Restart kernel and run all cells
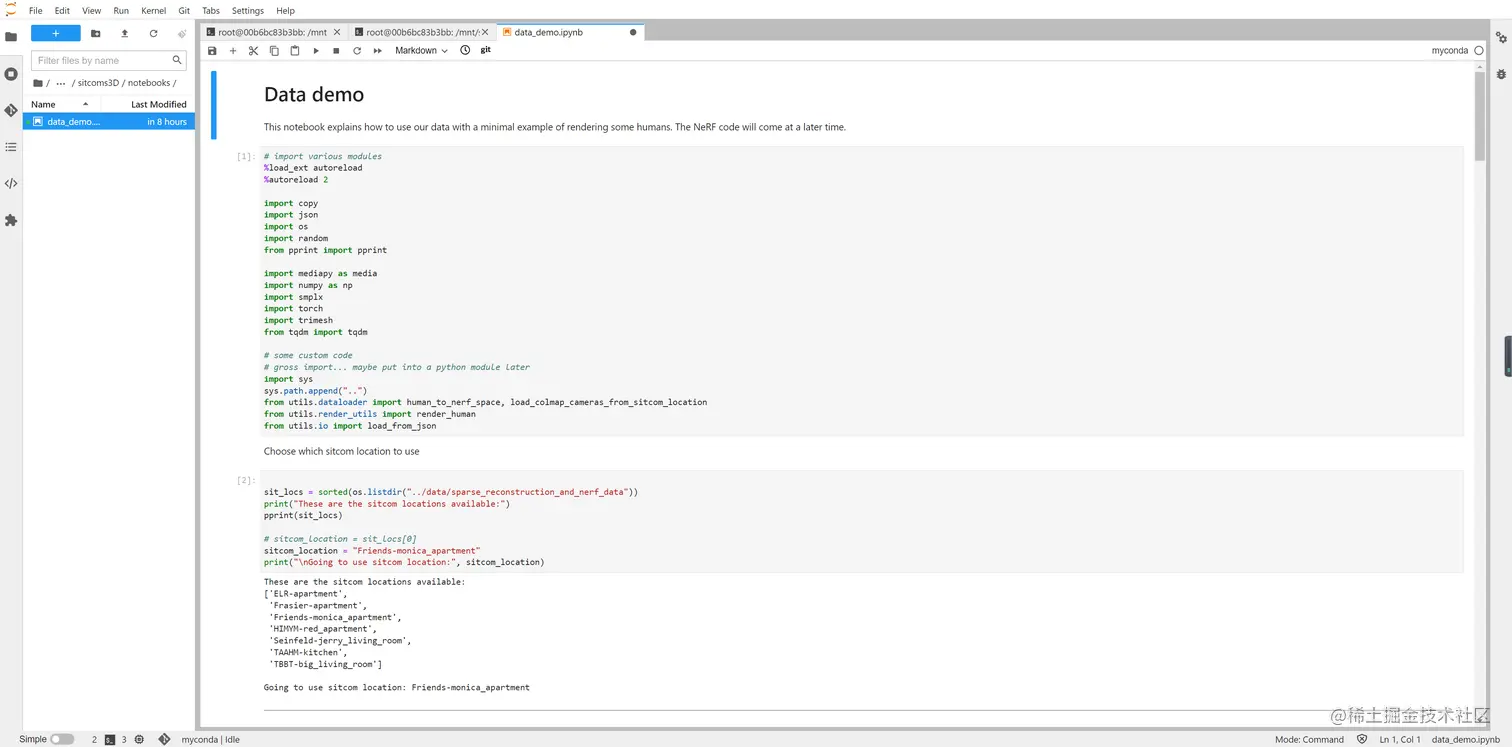The image size is (1512, 747). click(x=378, y=51)
